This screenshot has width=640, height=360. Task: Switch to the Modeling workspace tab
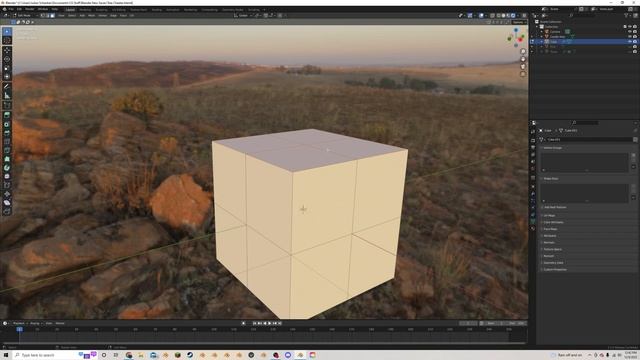[85, 9]
